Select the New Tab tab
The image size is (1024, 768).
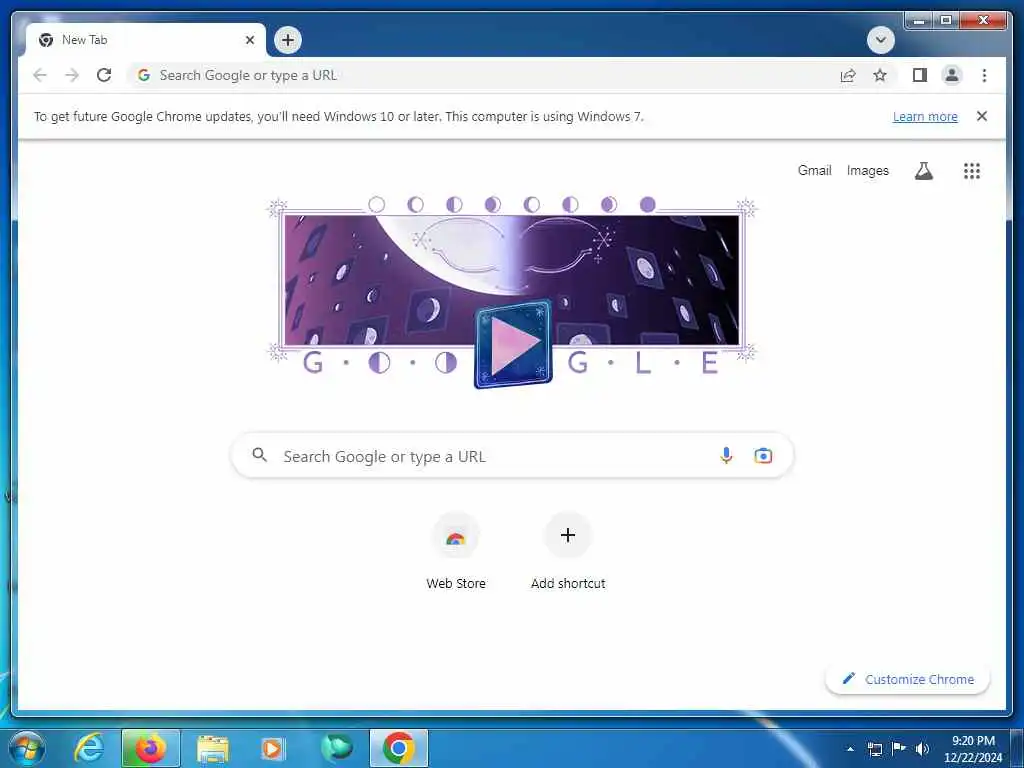coord(146,40)
